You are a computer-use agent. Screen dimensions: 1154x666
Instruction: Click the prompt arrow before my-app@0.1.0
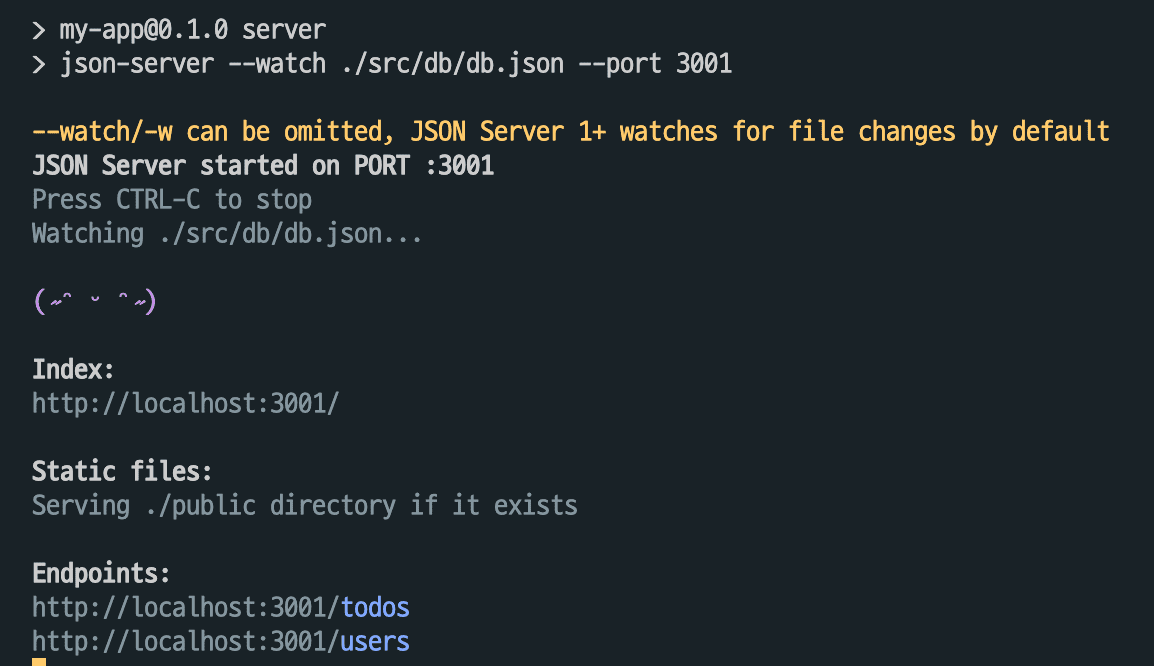[x=39, y=30]
